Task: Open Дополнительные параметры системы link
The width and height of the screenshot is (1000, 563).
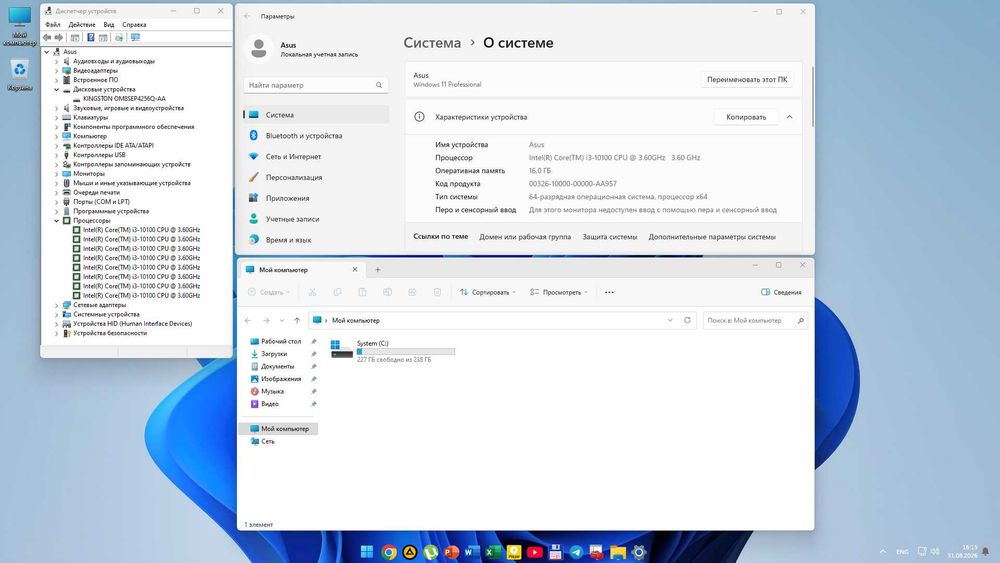Action: click(712, 237)
